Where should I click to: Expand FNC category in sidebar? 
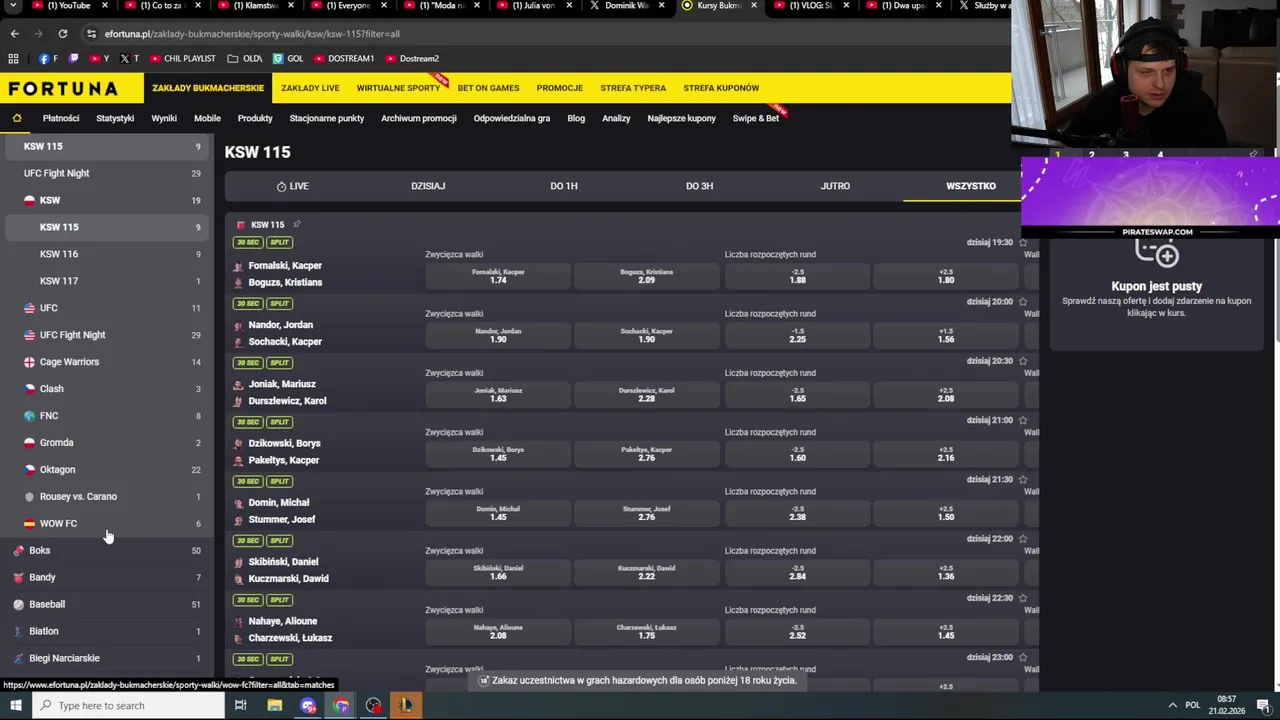coord(106,416)
